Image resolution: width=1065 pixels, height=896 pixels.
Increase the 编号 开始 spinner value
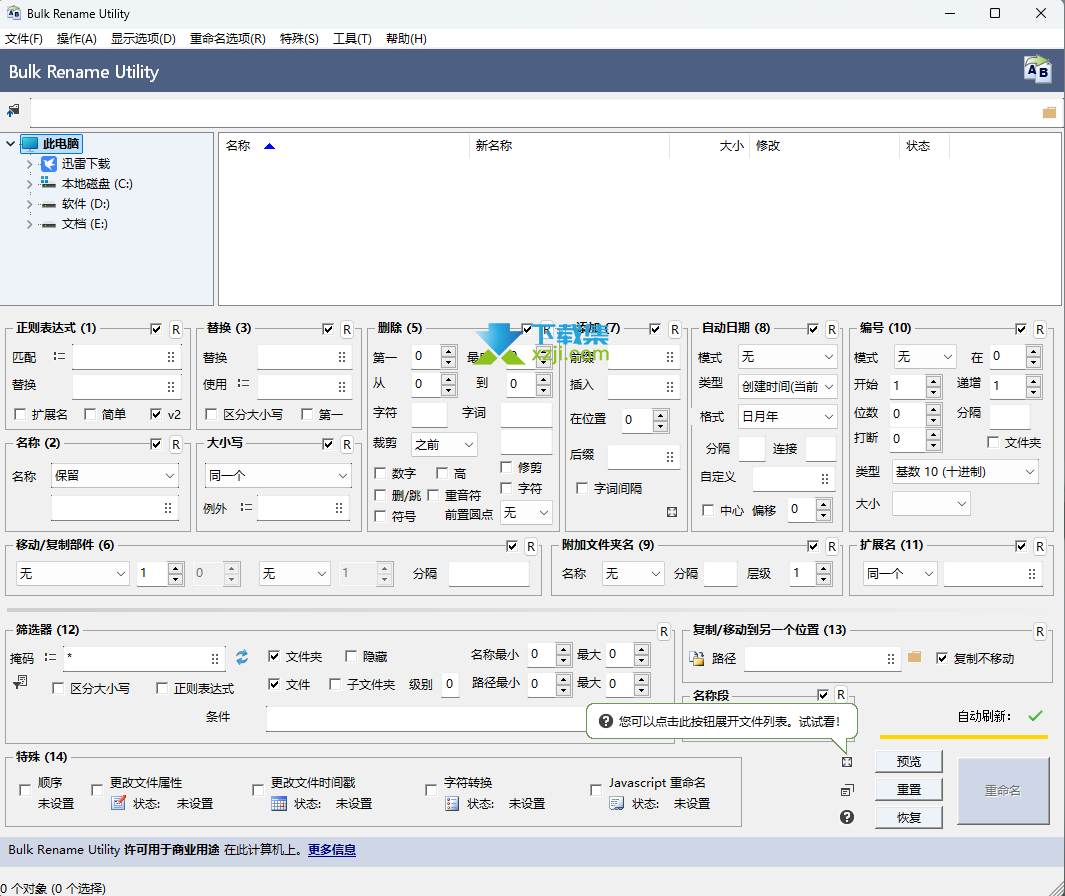click(x=934, y=380)
